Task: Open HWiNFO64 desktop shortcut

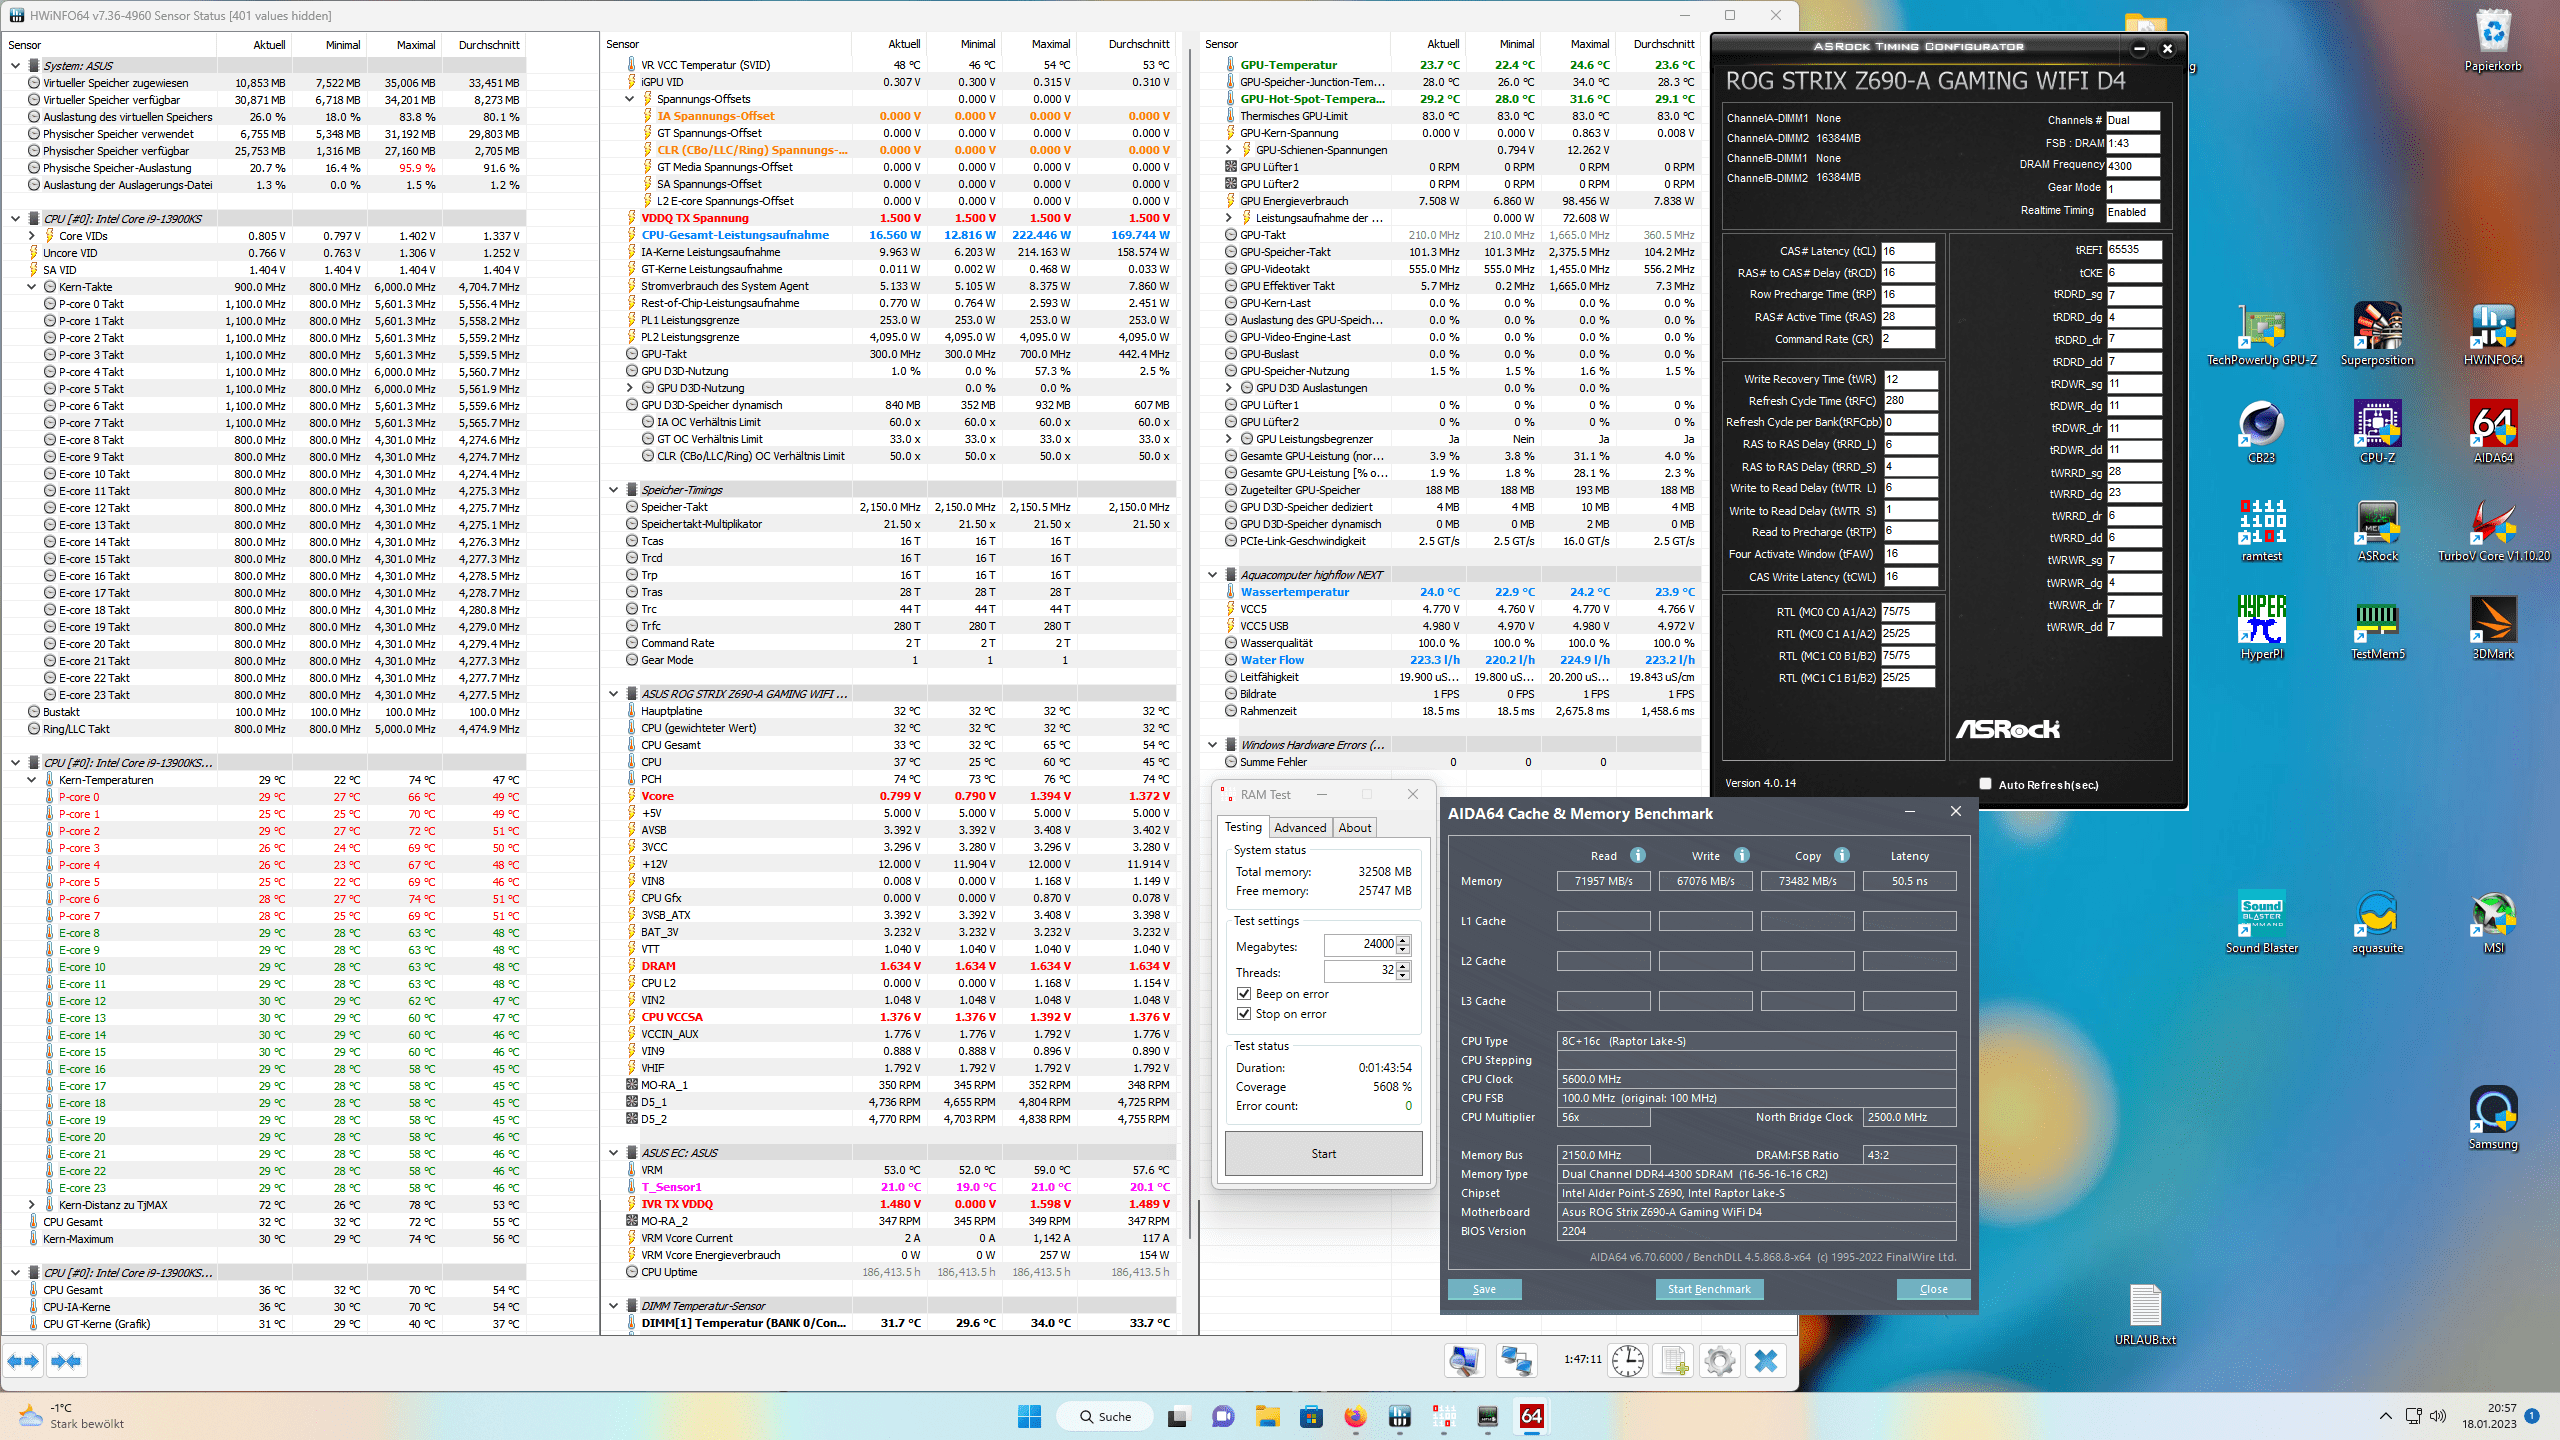Action: pyautogui.click(x=2493, y=335)
